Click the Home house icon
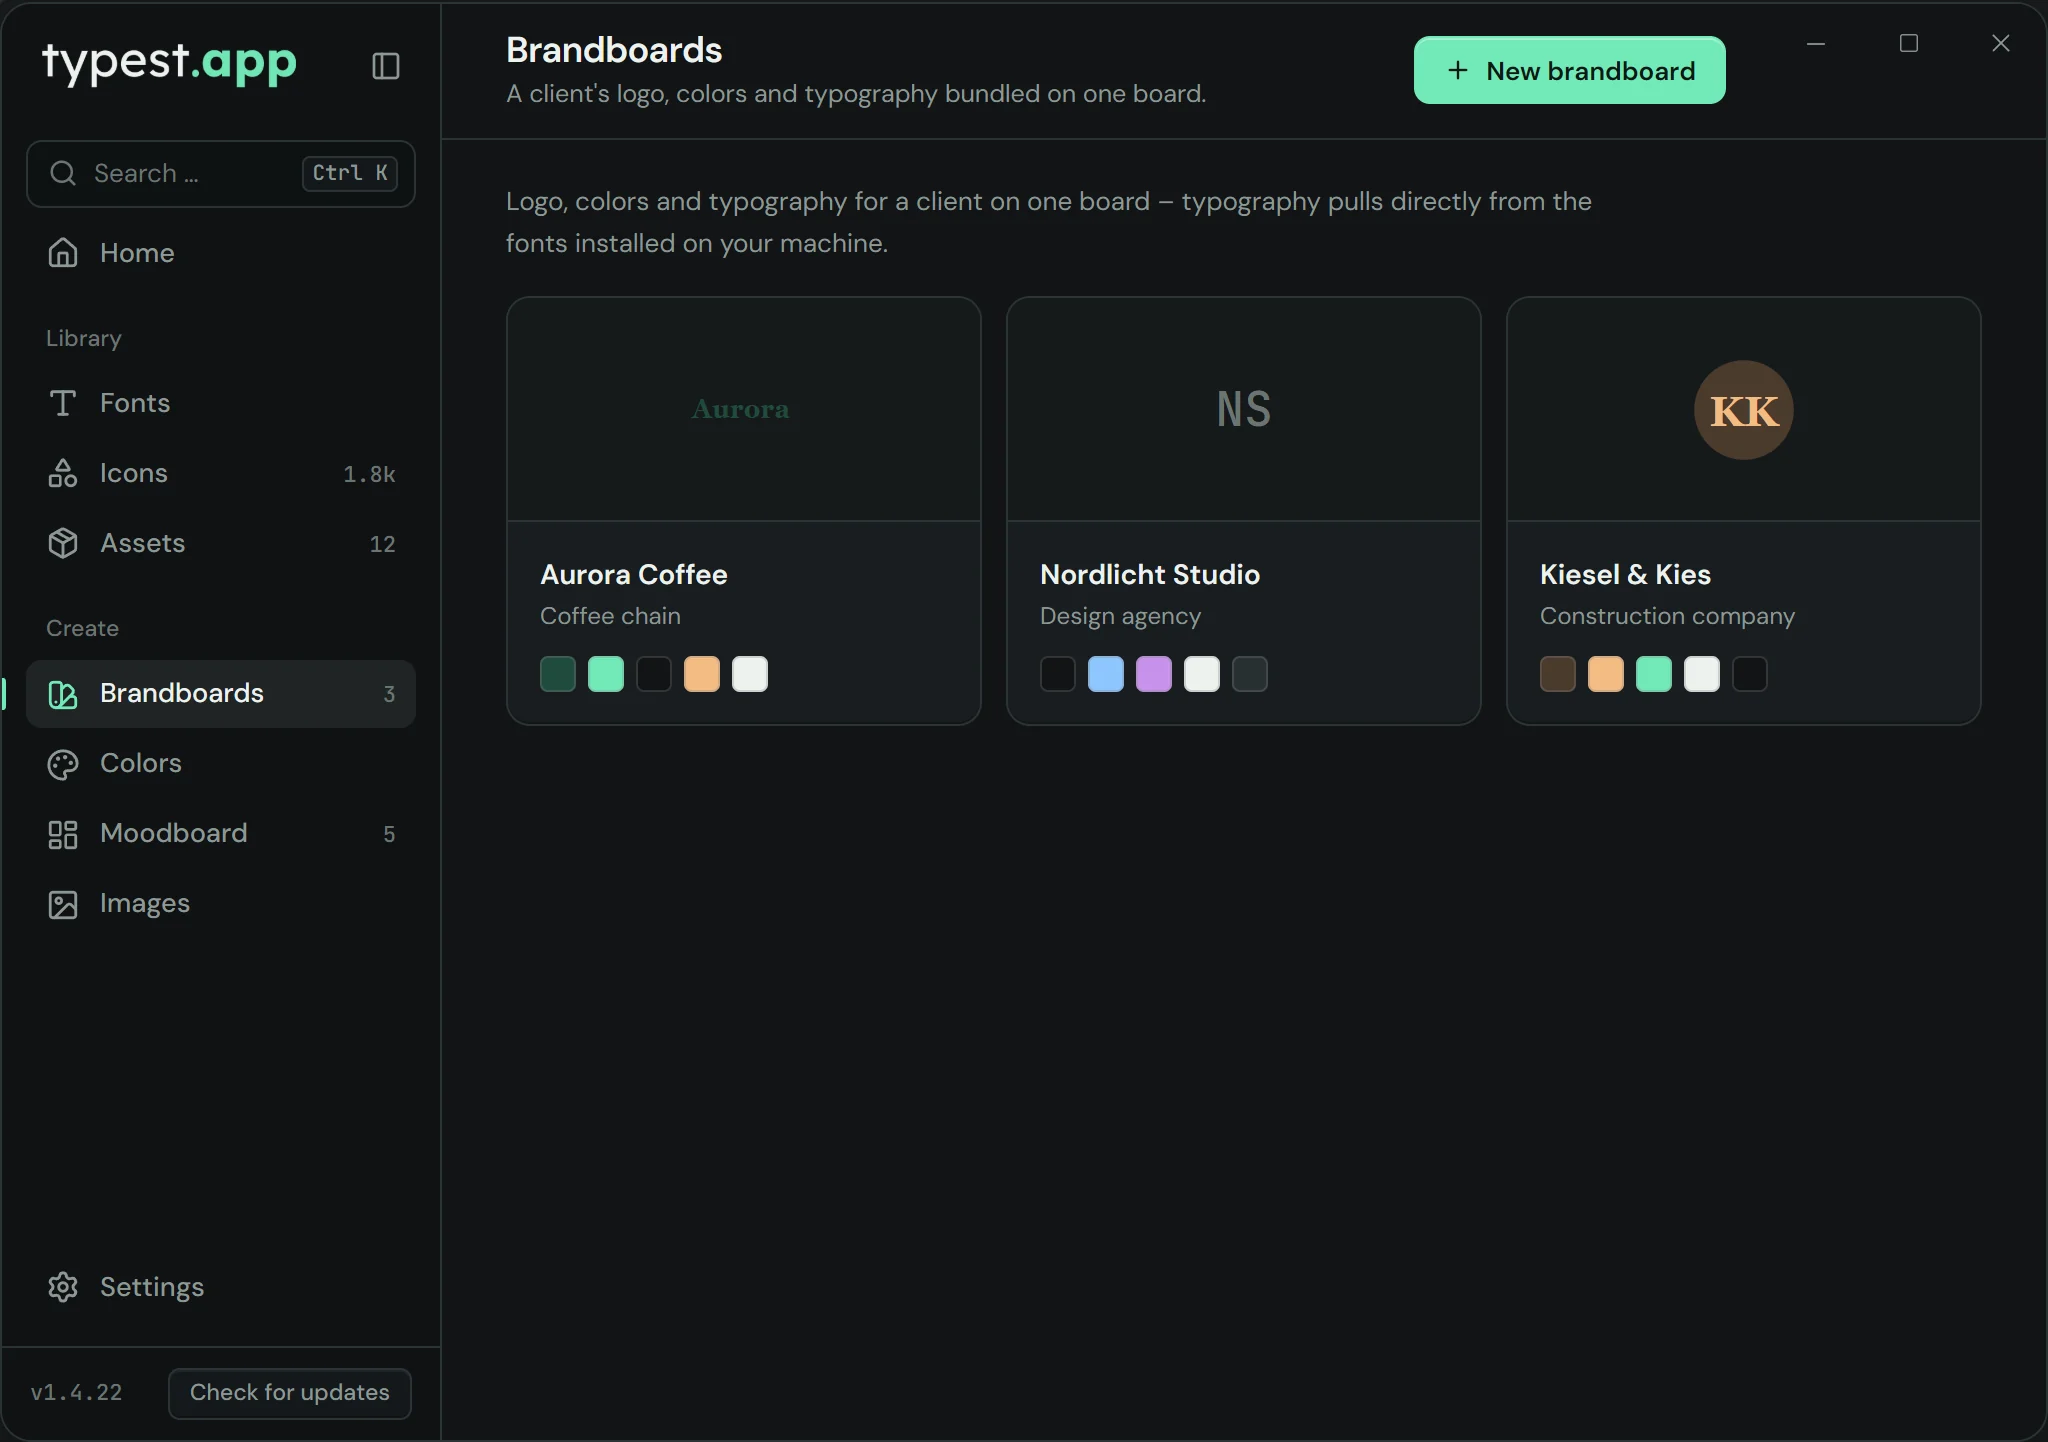The height and width of the screenshot is (1442, 2048). [63, 253]
